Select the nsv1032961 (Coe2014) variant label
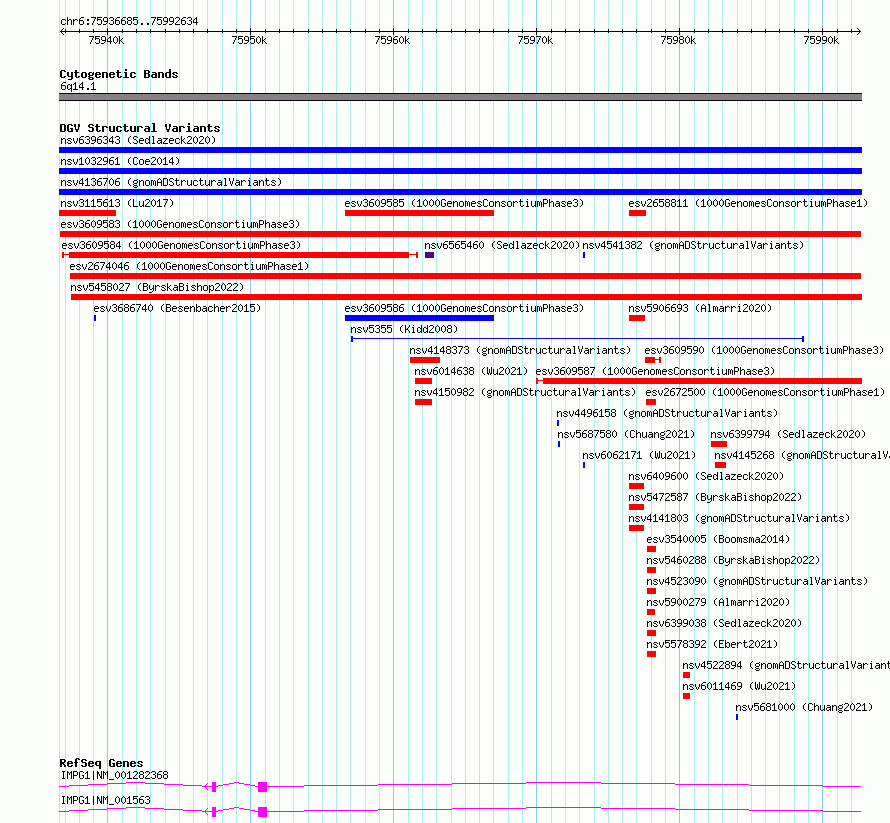 point(120,161)
